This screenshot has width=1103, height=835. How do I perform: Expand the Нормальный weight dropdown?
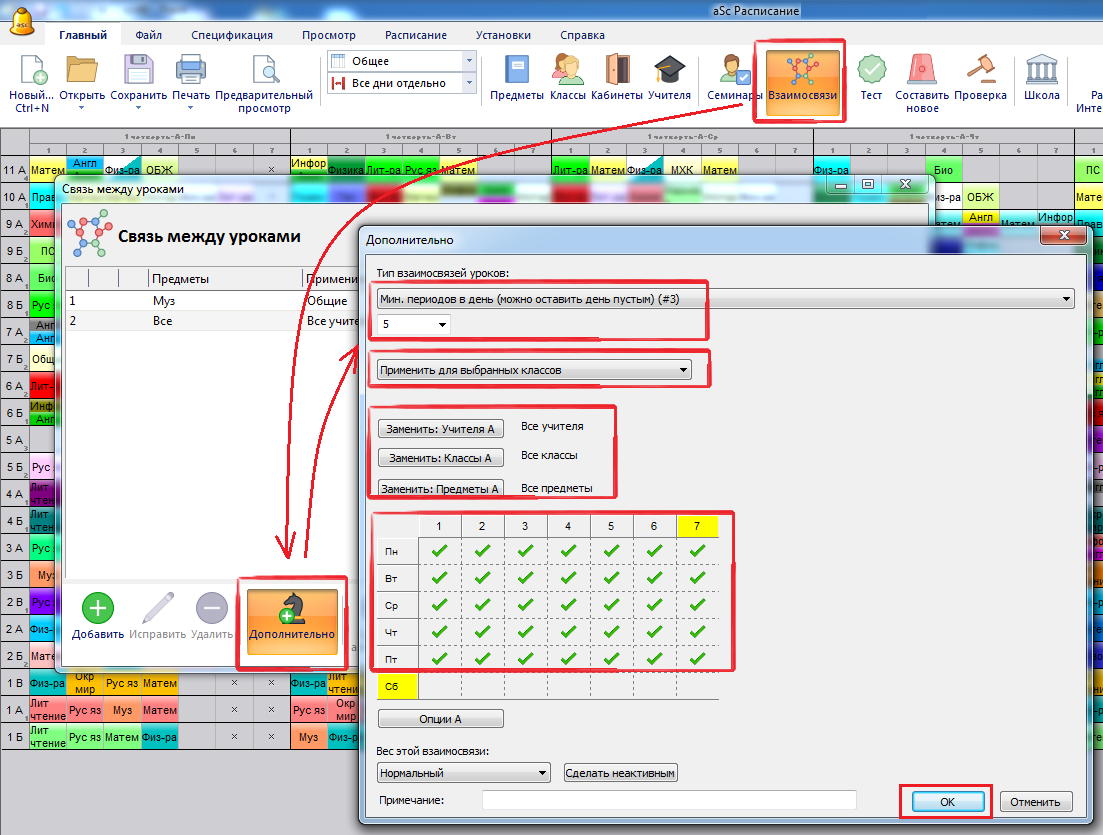pyautogui.click(x=464, y=773)
